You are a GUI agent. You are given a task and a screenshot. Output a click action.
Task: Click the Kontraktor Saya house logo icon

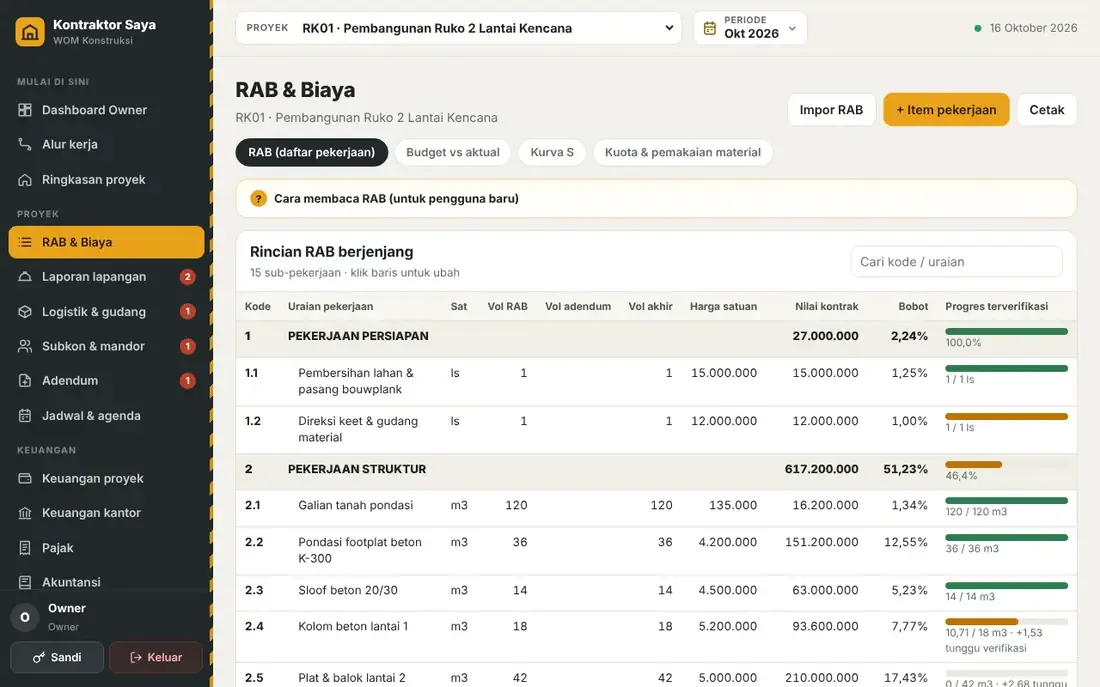tap(30, 32)
